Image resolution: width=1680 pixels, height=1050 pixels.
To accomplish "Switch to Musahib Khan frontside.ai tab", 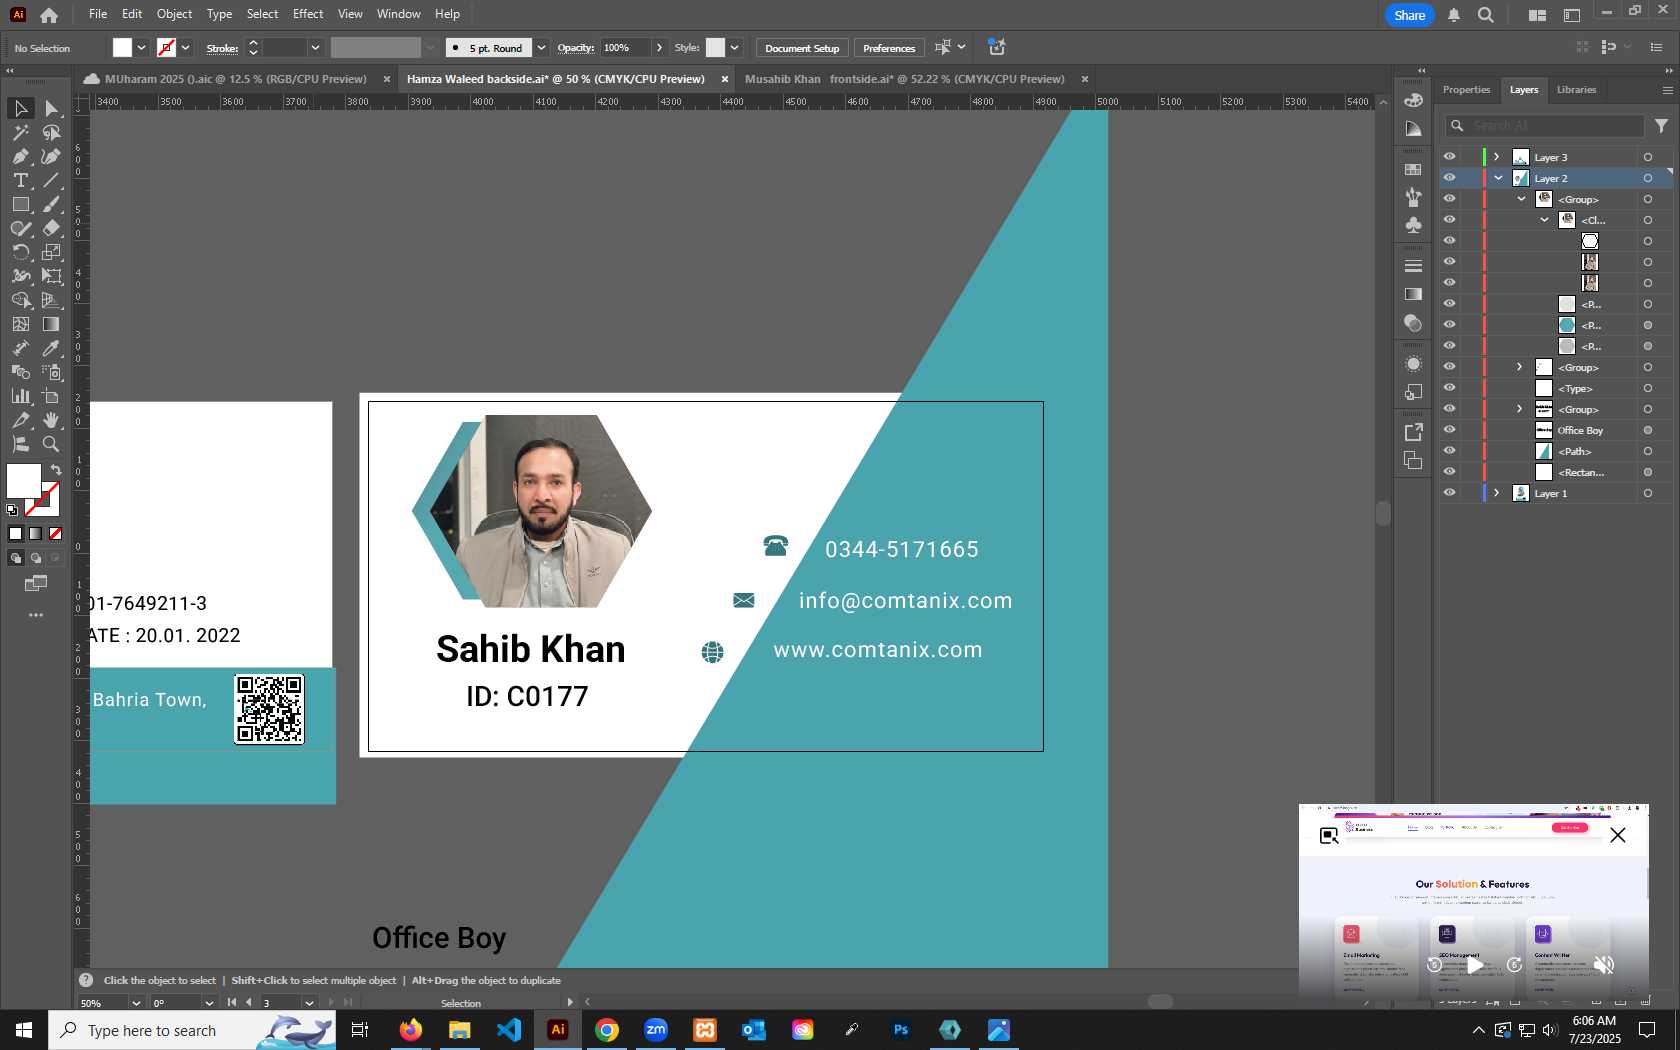I will pyautogui.click(x=904, y=79).
